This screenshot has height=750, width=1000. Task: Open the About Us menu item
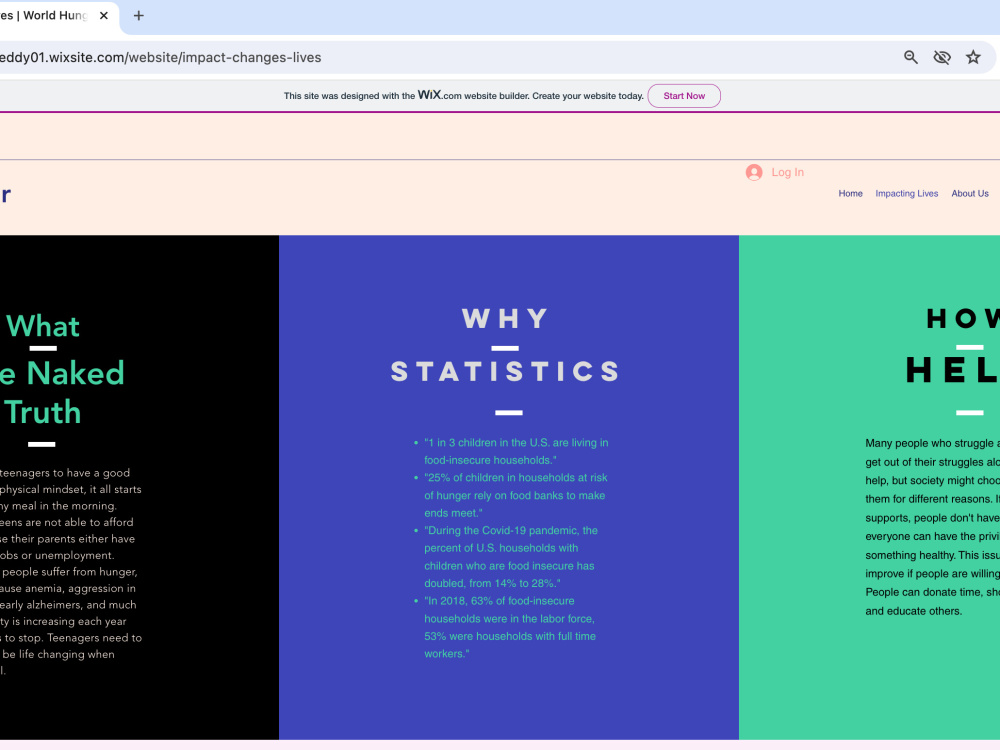pyautogui.click(x=970, y=193)
